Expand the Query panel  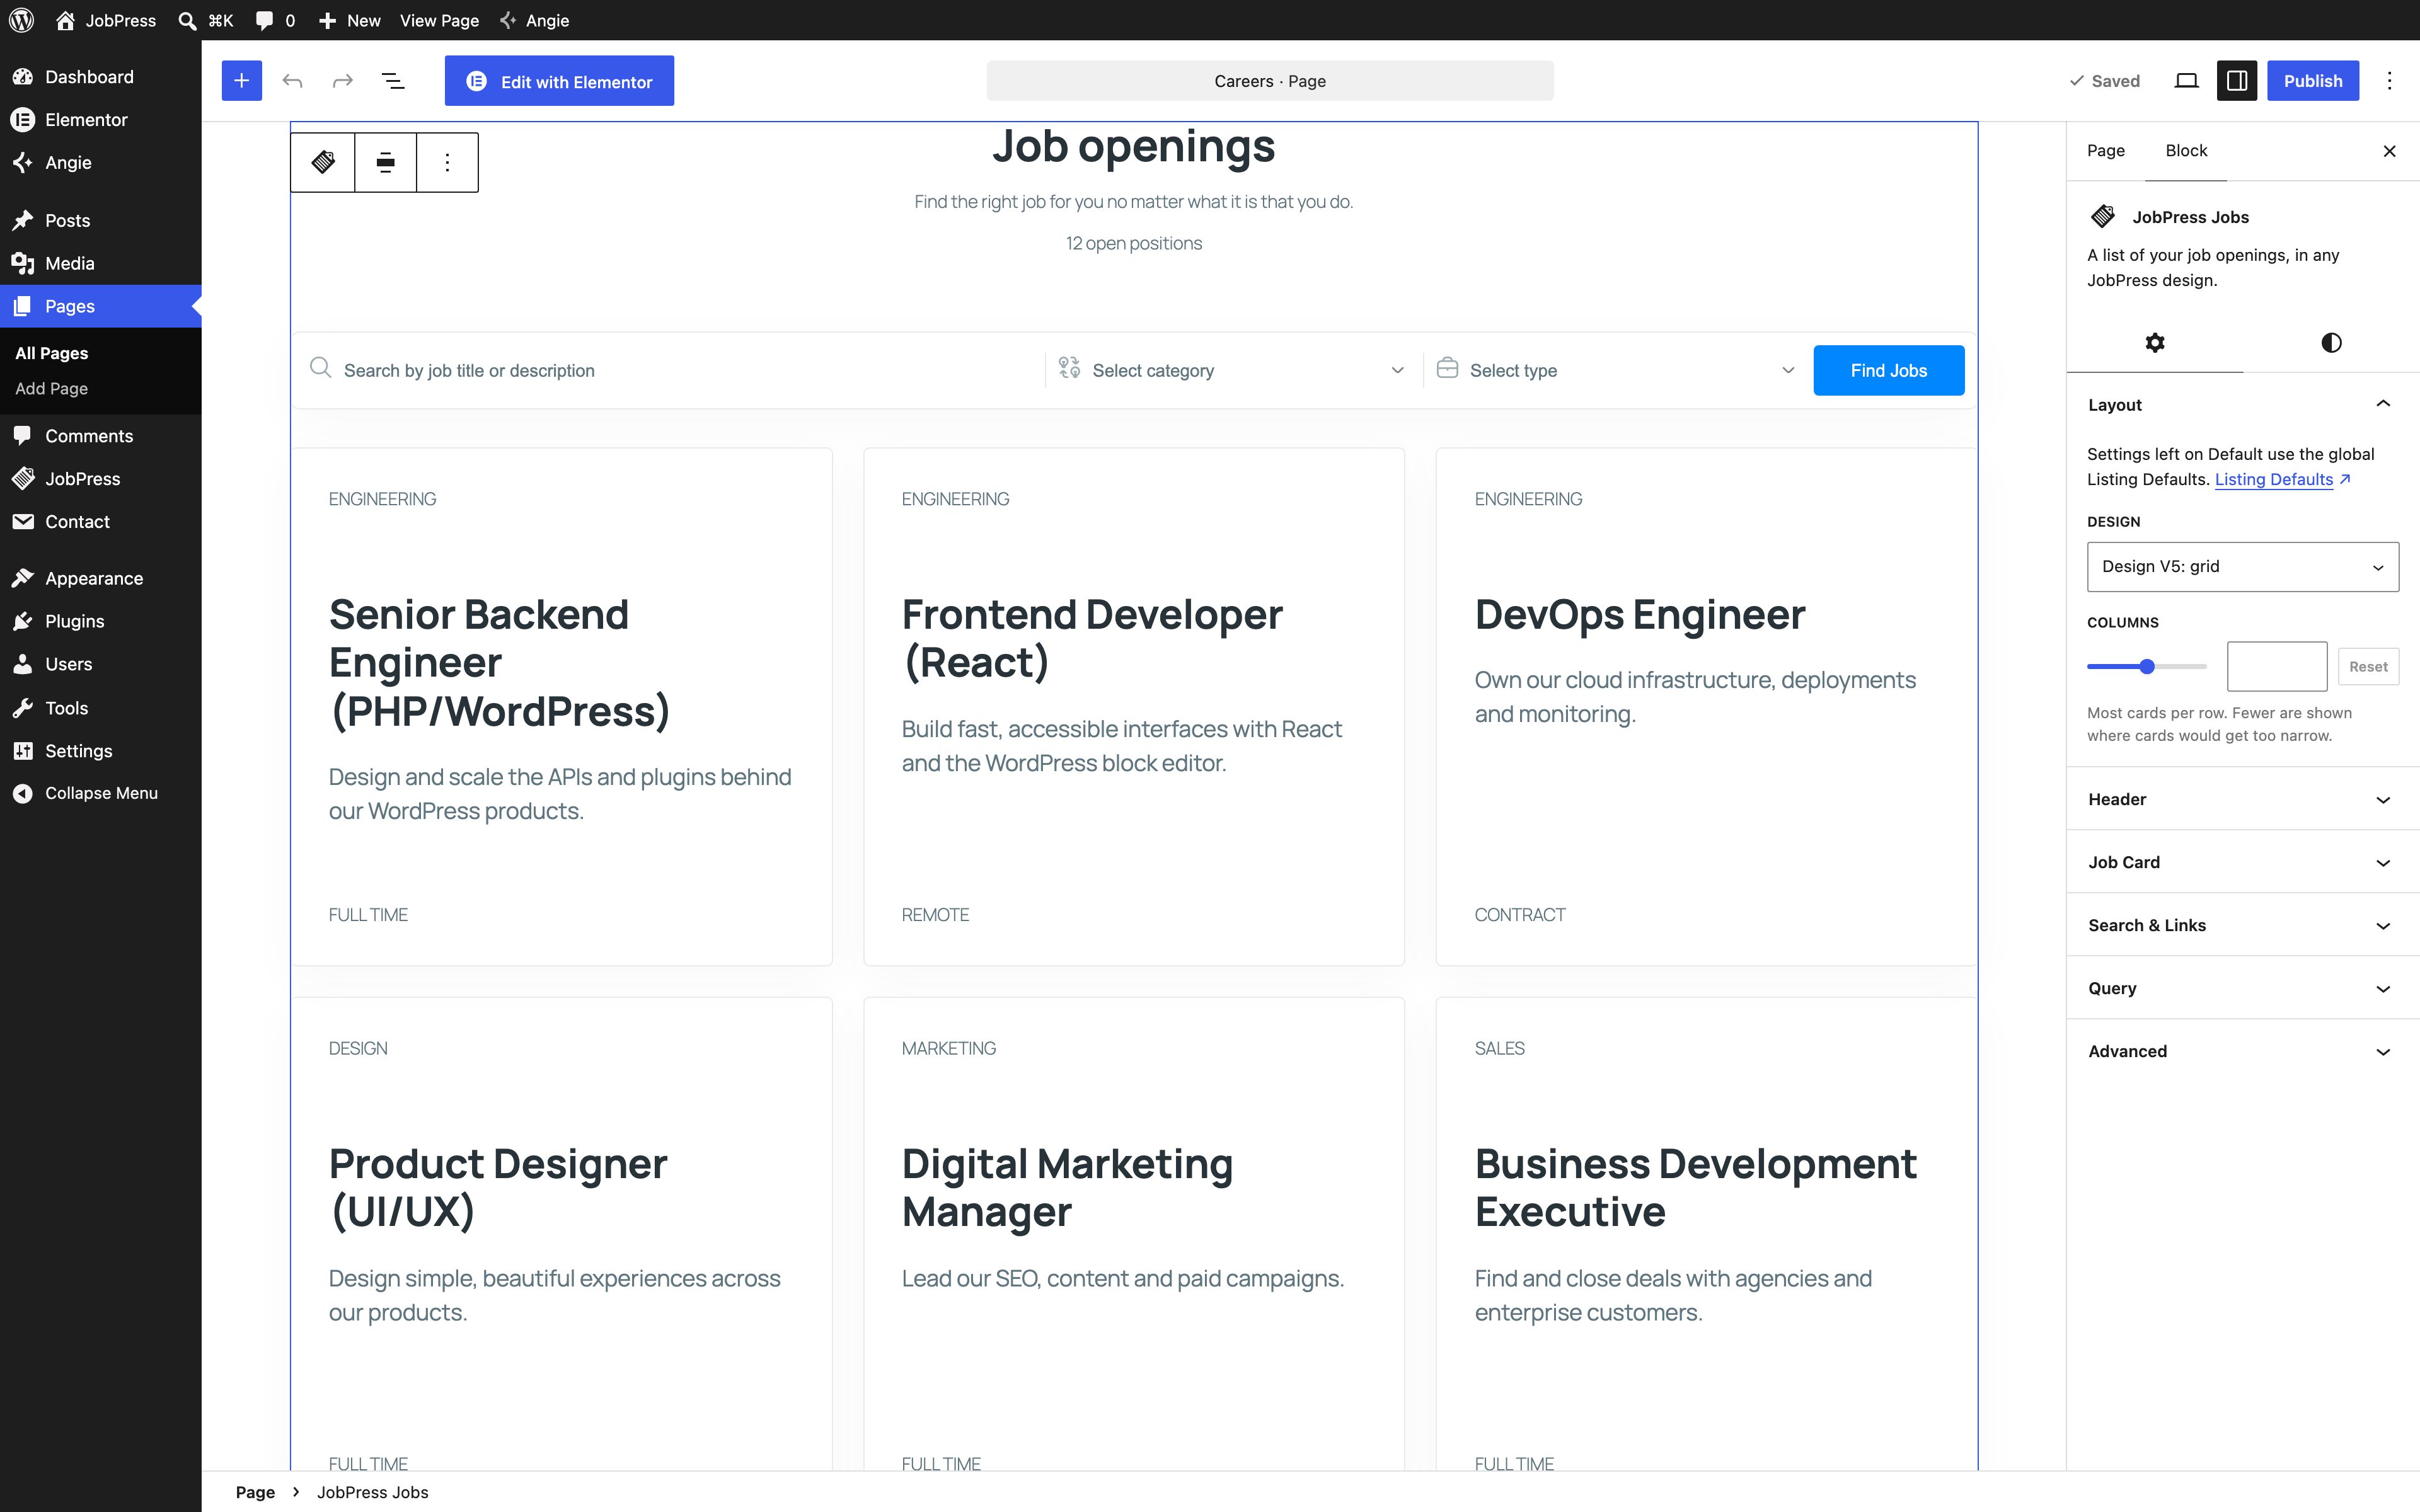click(2243, 988)
